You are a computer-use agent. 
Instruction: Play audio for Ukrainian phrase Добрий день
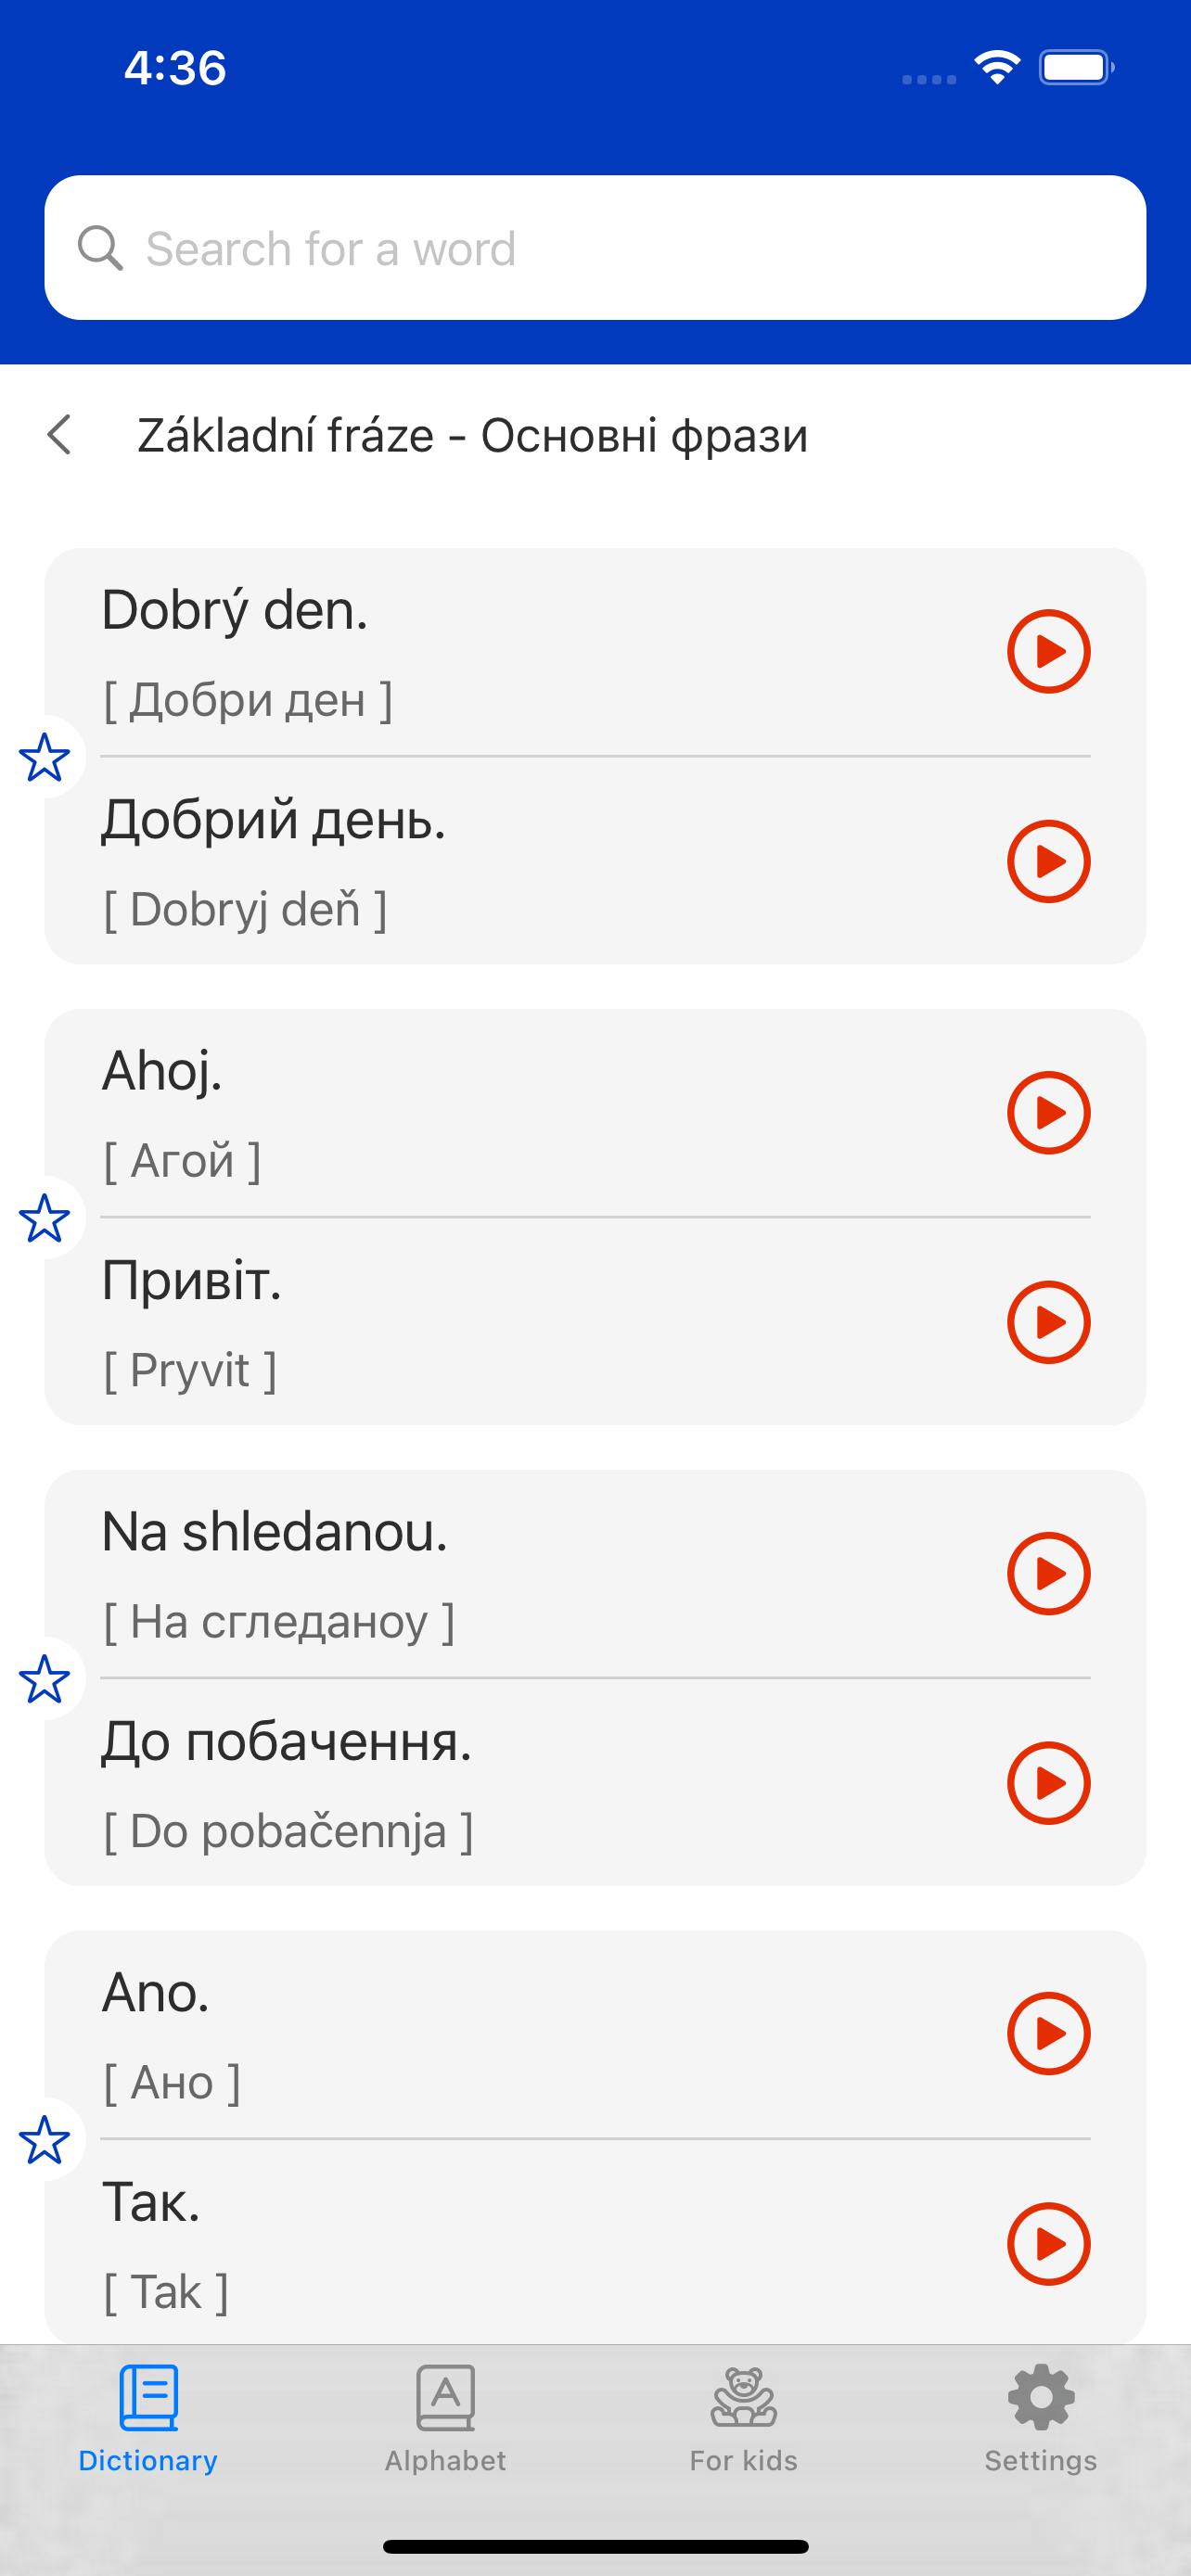click(1048, 861)
